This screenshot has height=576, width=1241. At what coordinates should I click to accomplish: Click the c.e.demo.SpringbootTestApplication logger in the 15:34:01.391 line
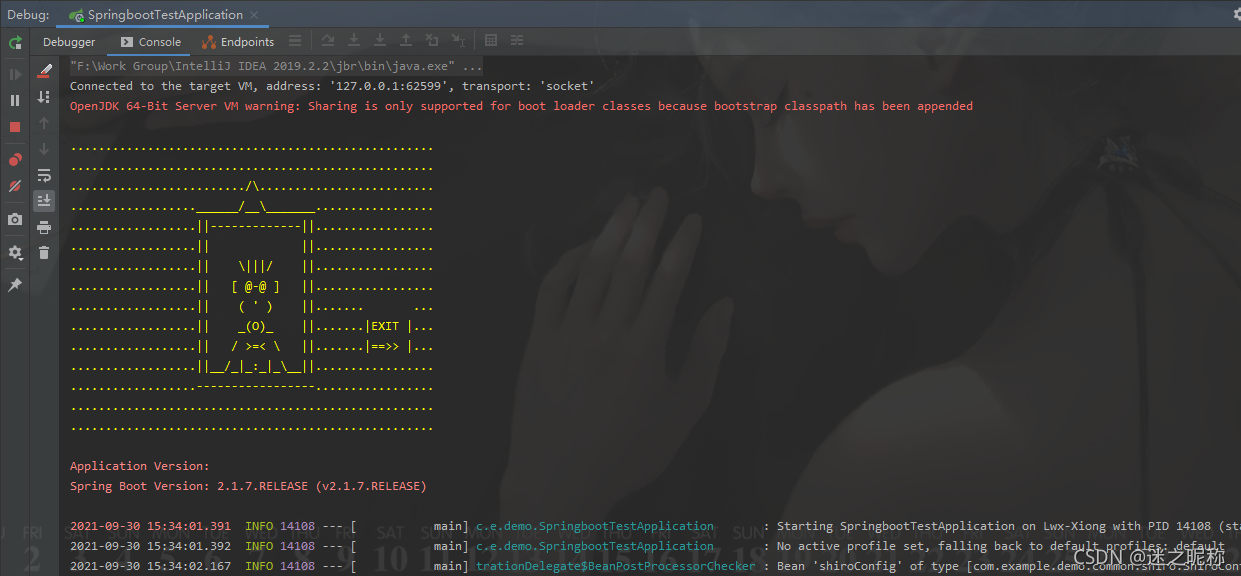(595, 526)
